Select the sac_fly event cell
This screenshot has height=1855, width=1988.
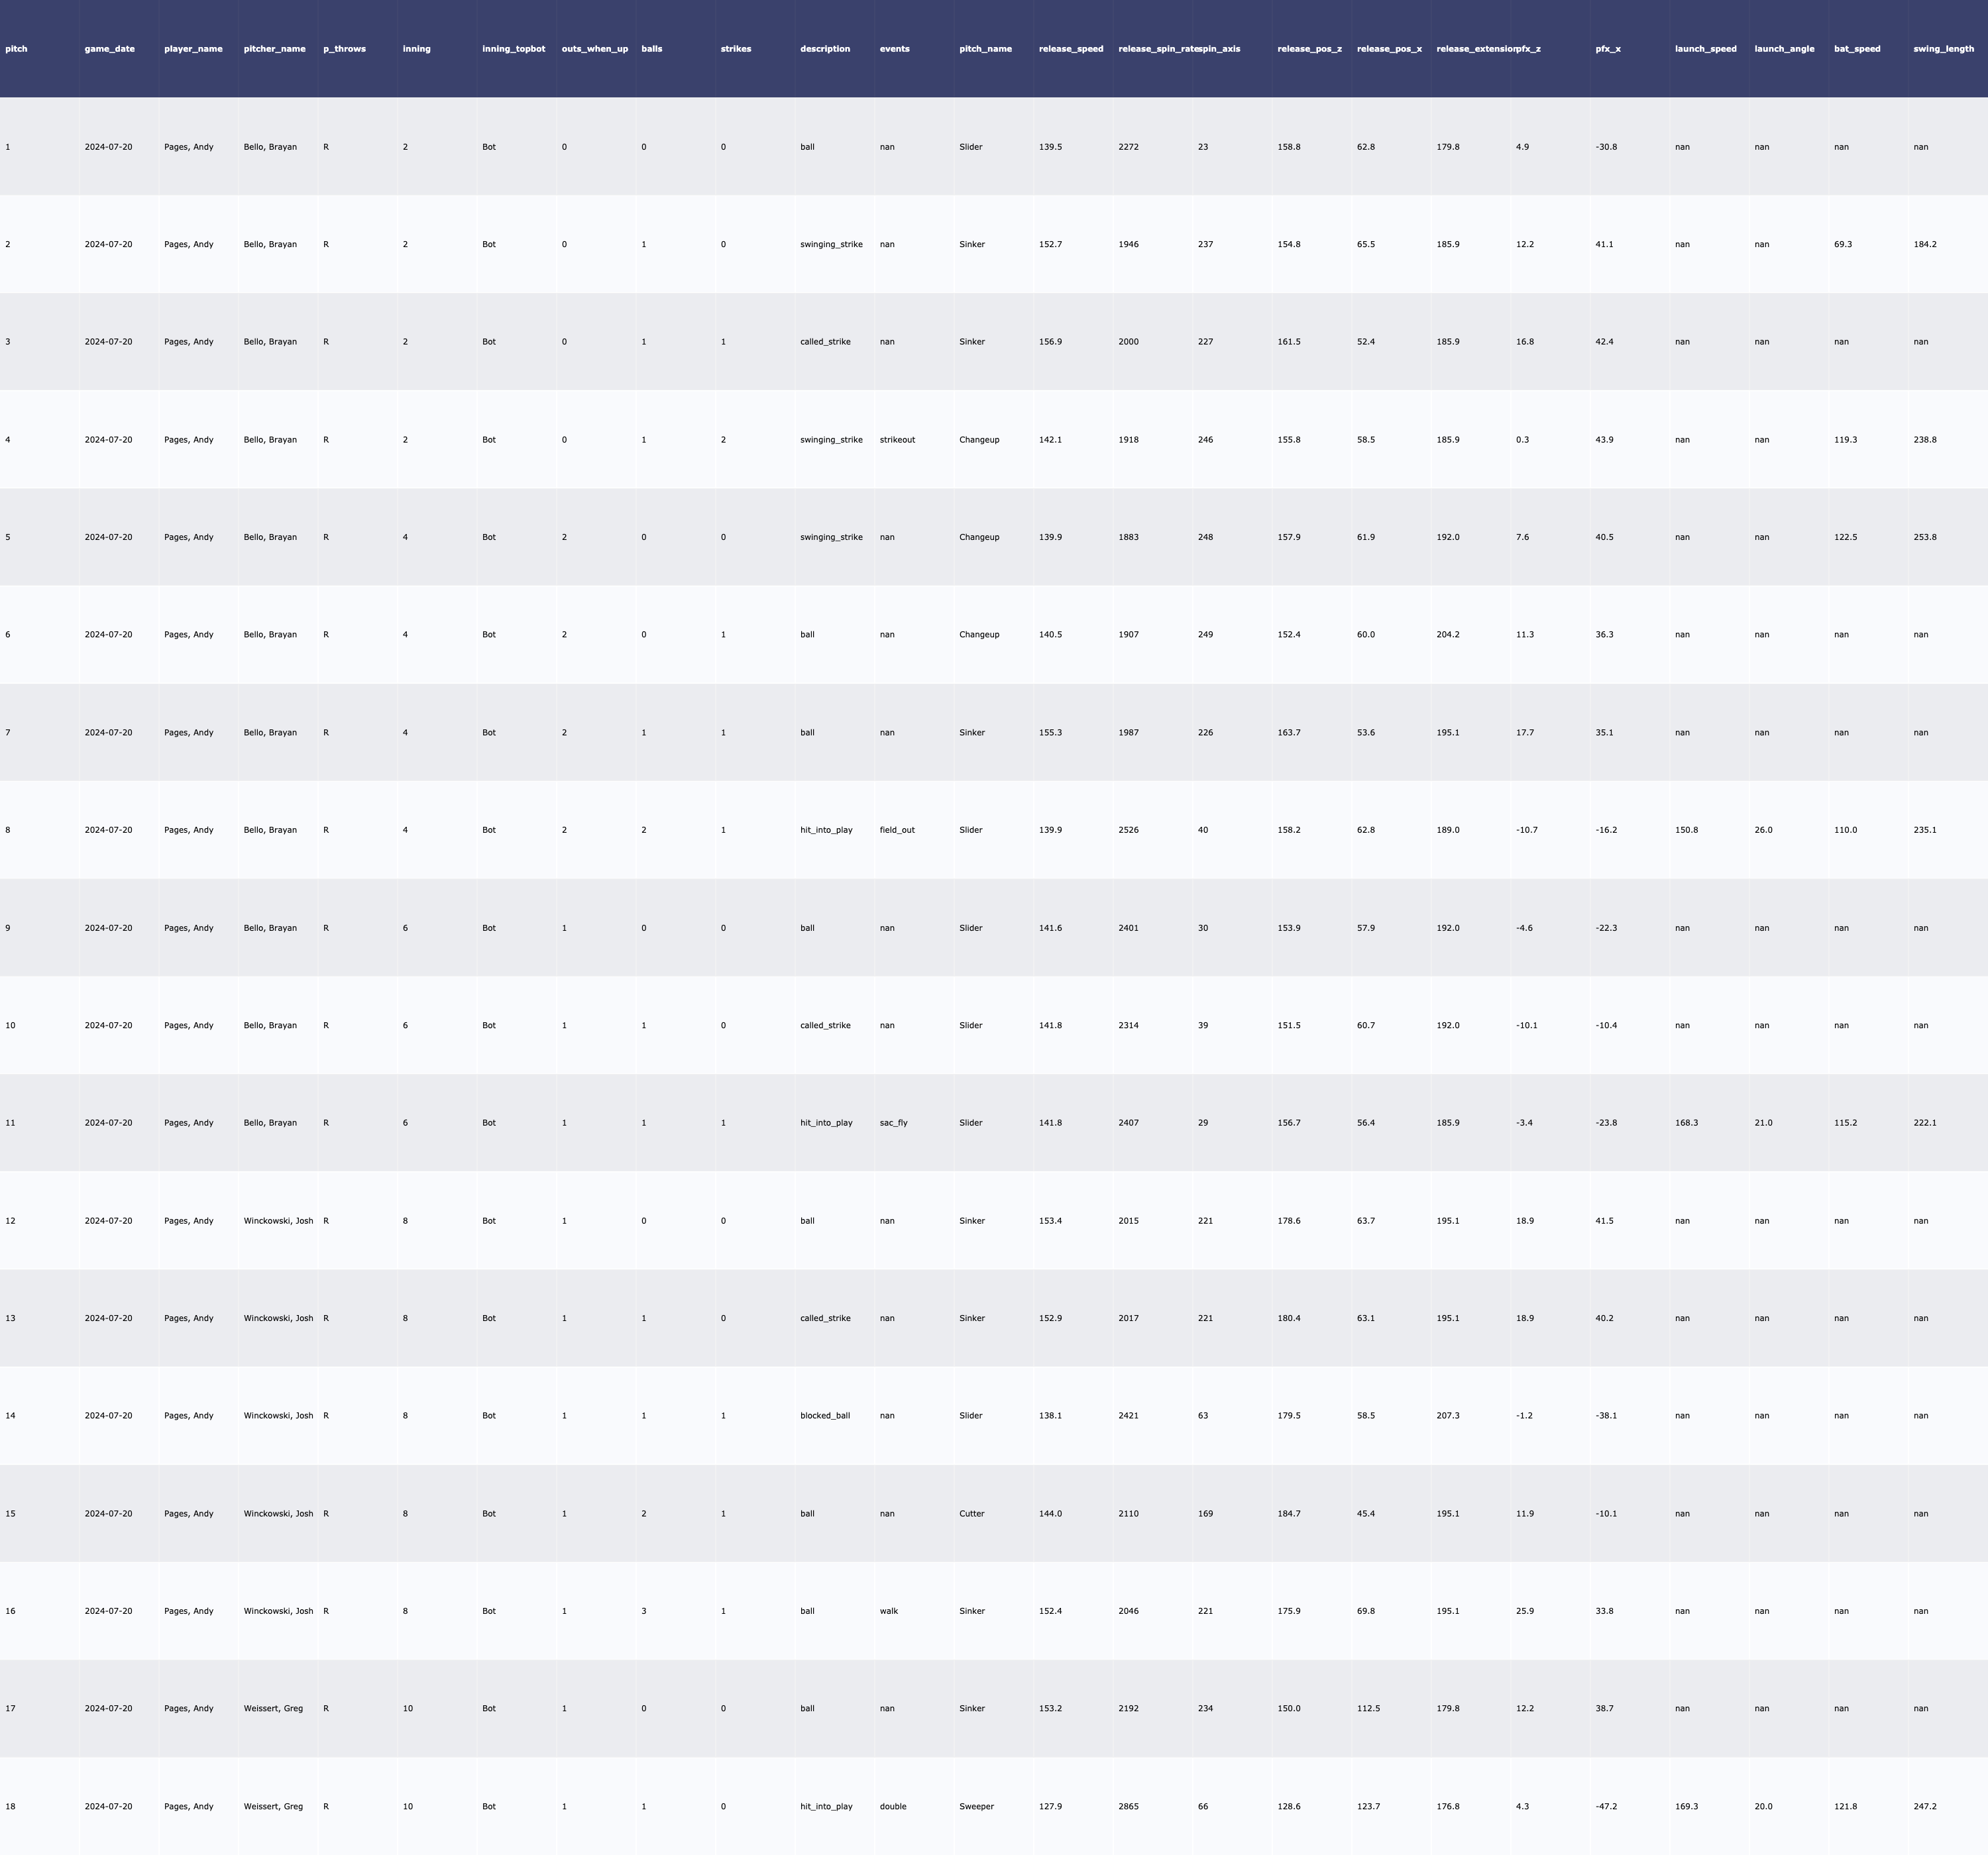pos(893,1123)
